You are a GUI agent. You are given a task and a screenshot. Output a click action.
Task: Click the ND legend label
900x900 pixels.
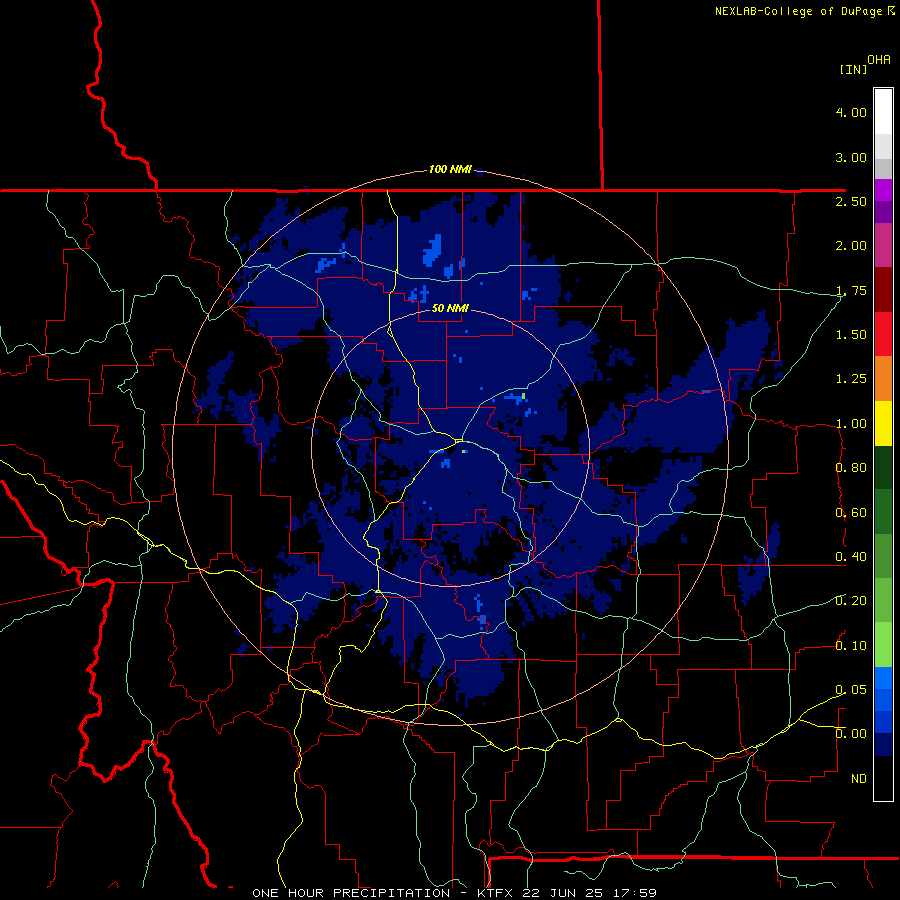click(x=859, y=779)
